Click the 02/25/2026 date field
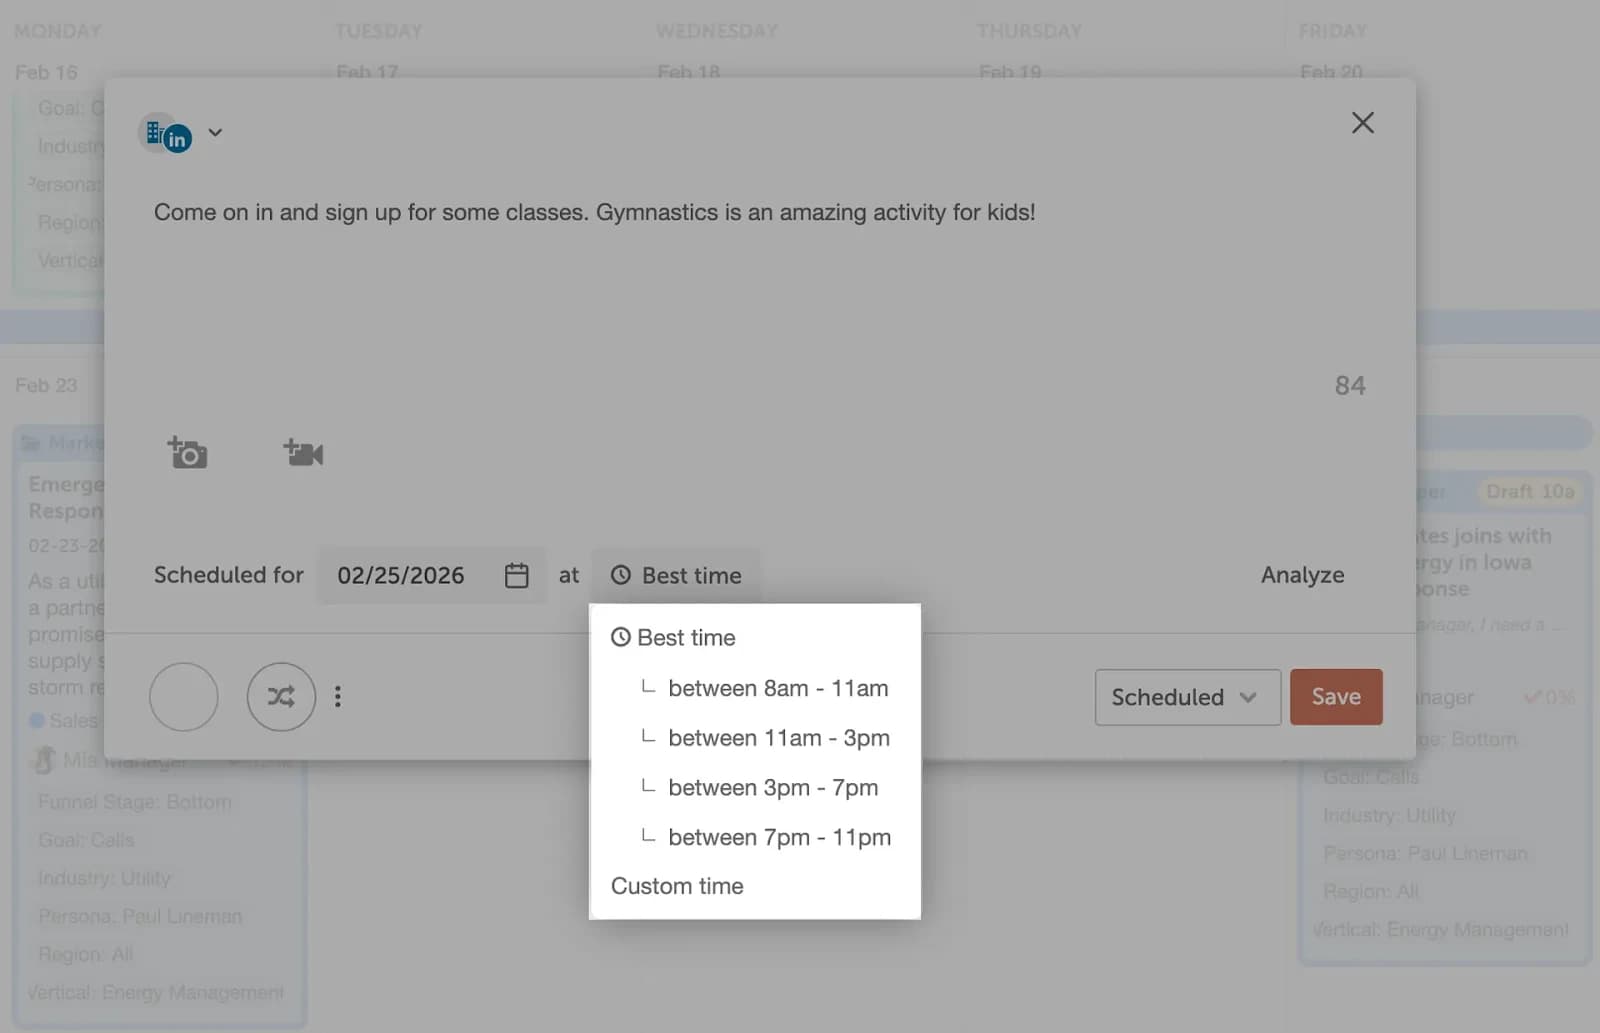 tap(400, 575)
